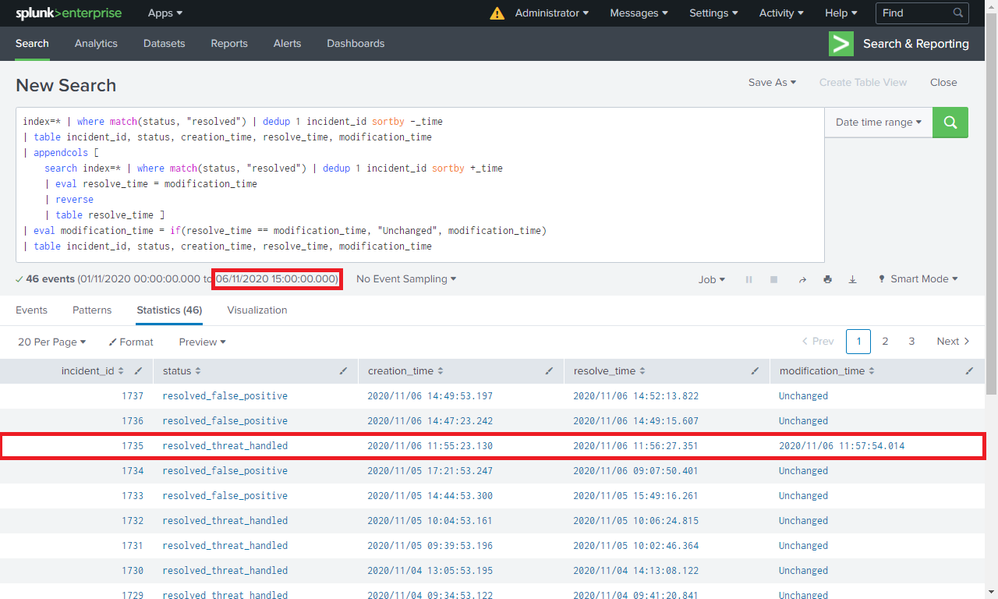The image size is (998, 599).
Task: Sort table by creation_time column header
Action: click(405, 371)
